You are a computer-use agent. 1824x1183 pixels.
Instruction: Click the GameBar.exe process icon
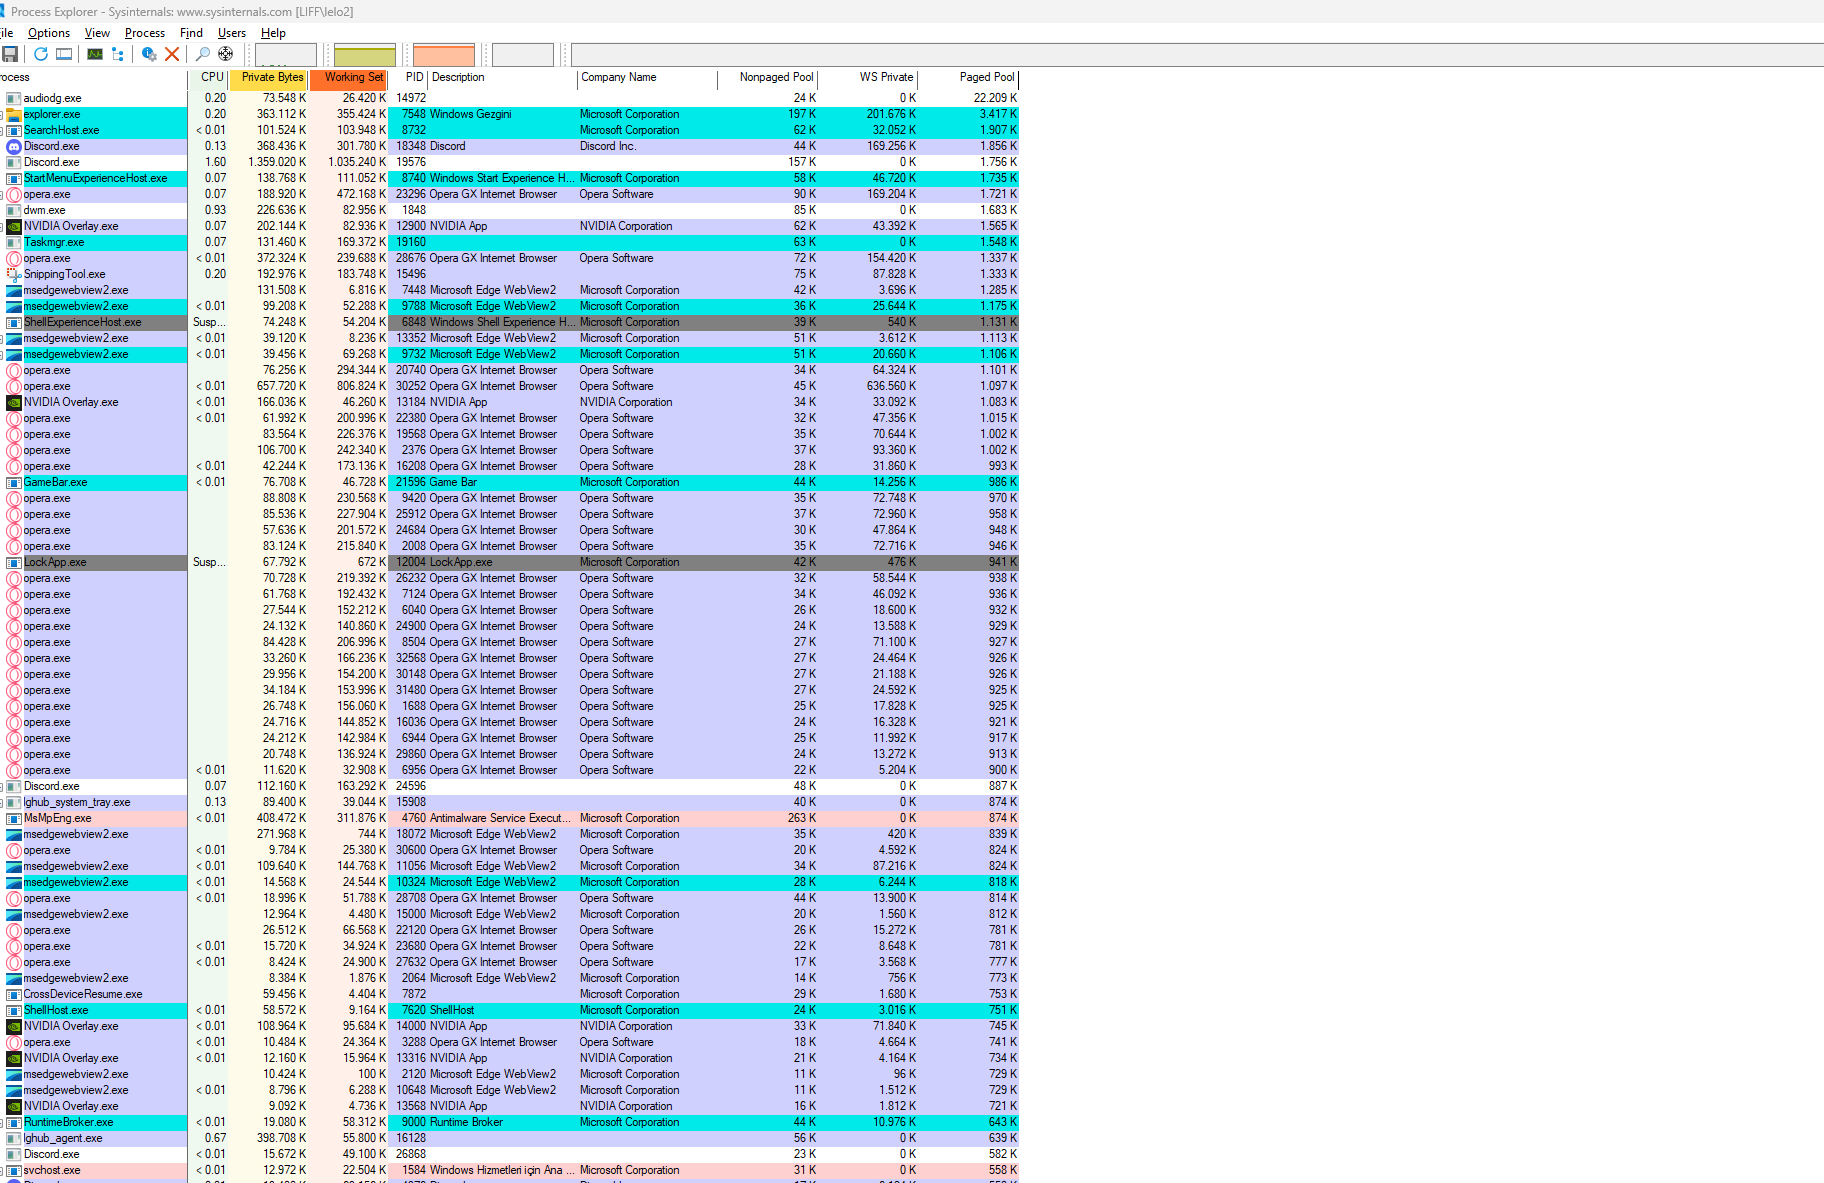[x=14, y=482]
